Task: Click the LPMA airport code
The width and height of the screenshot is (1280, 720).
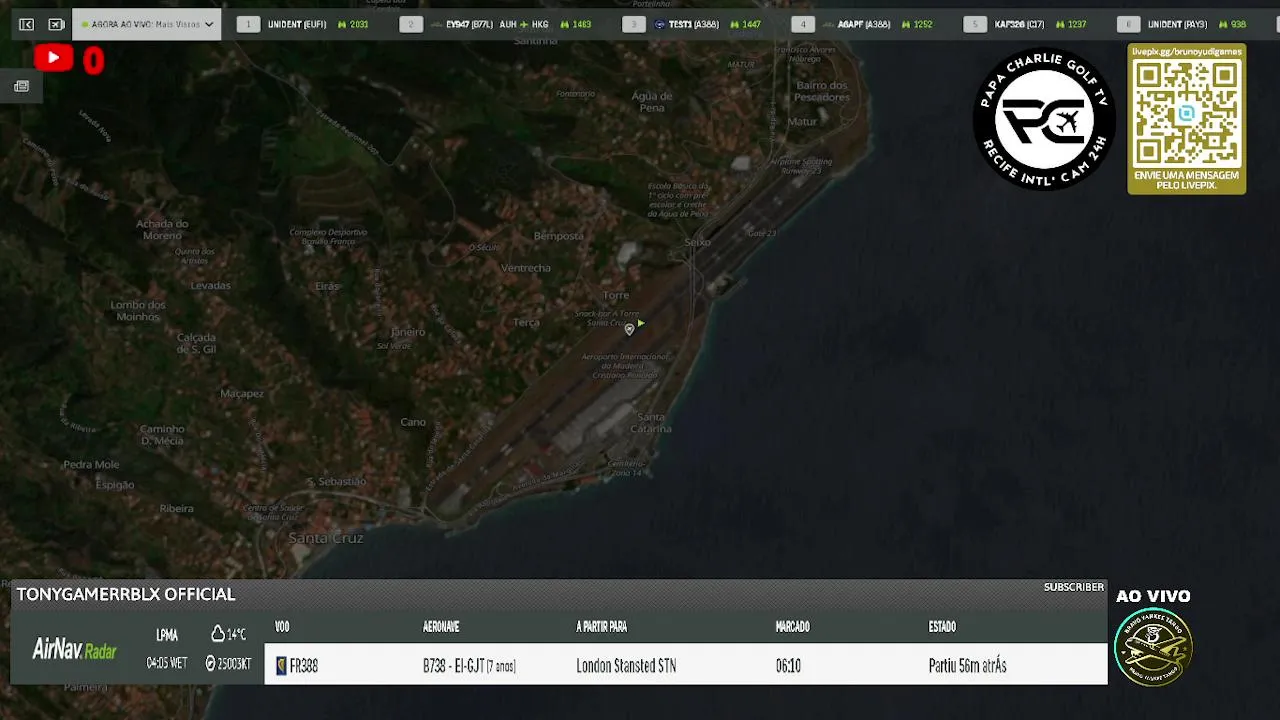Action: [167, 635]
